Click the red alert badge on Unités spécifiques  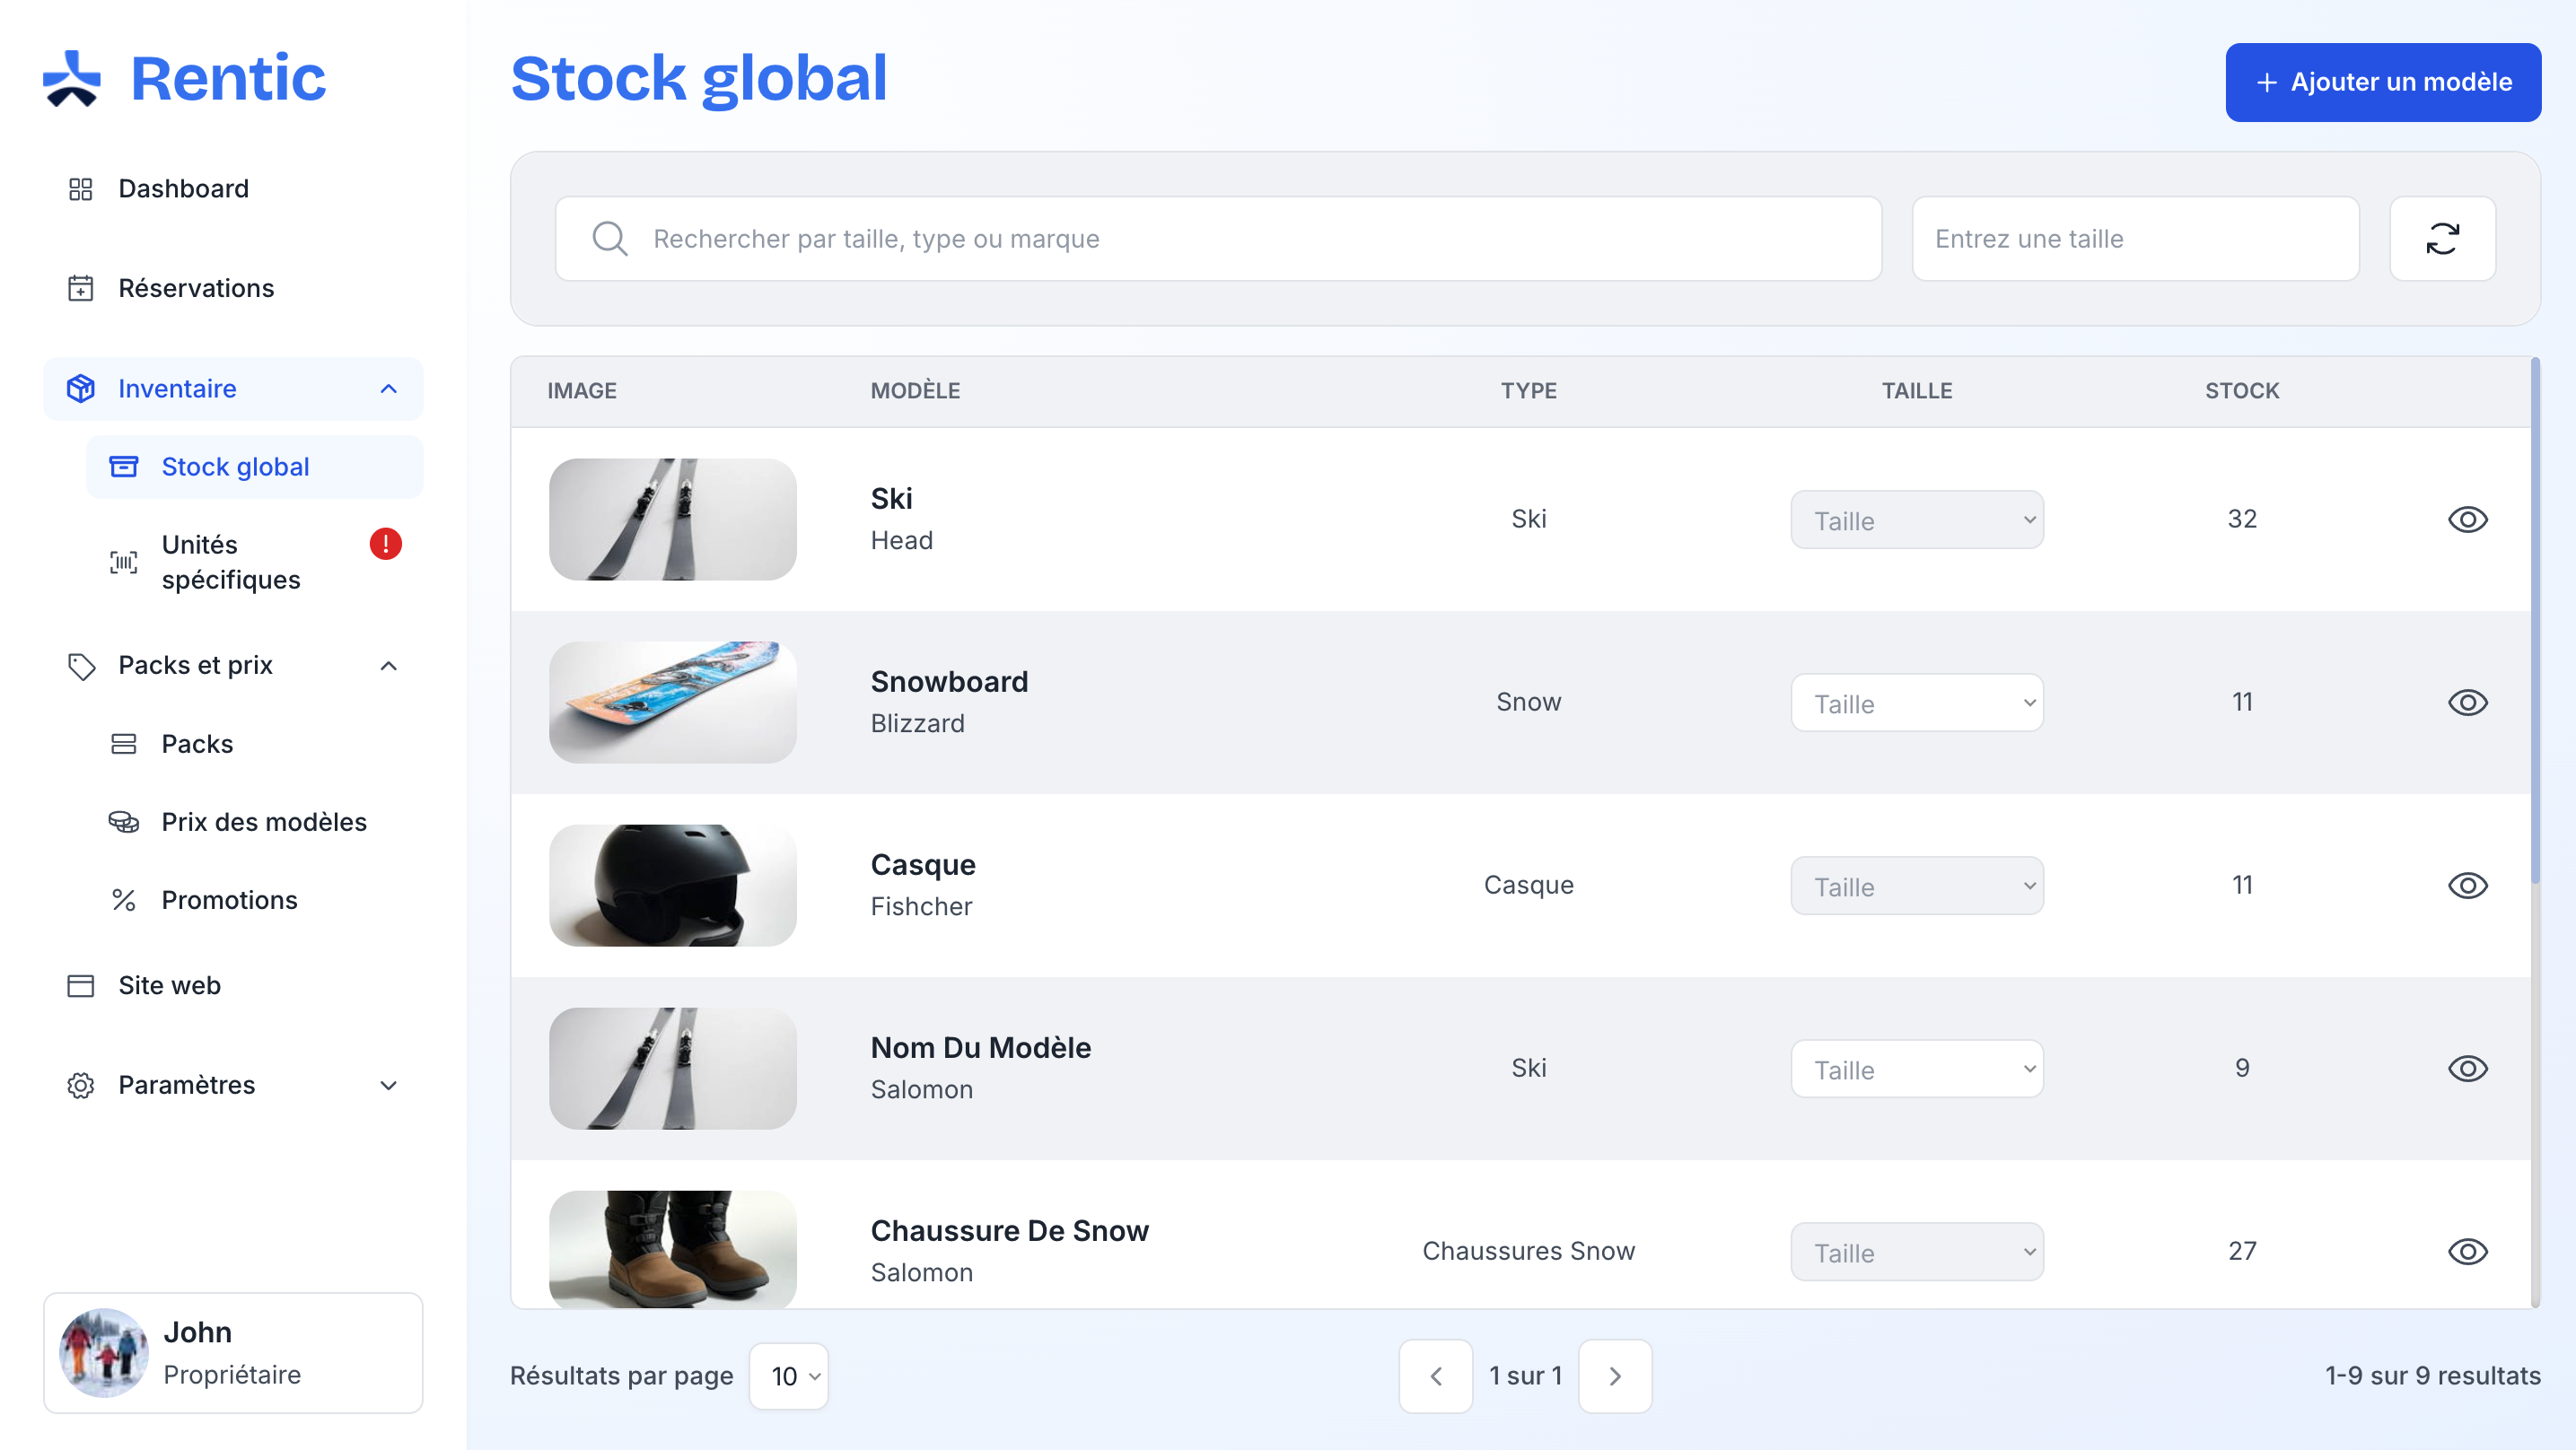385,544
